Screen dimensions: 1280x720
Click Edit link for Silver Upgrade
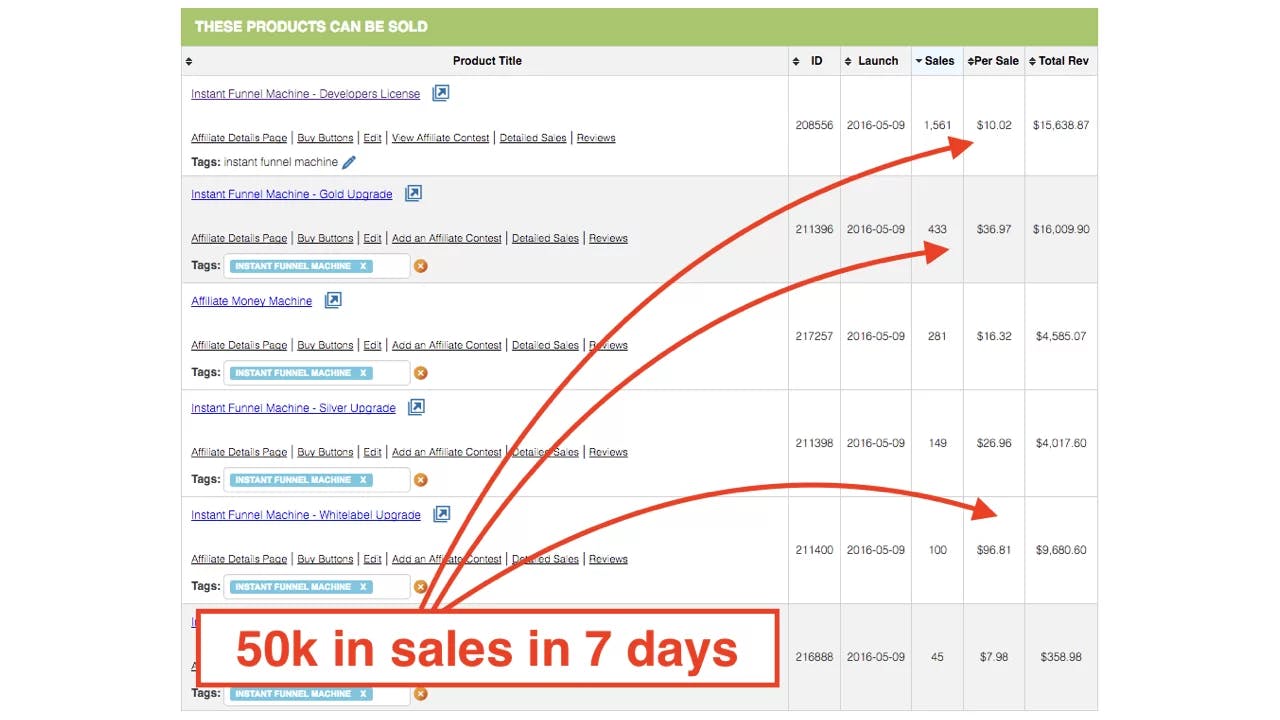[x=372, y=452]
